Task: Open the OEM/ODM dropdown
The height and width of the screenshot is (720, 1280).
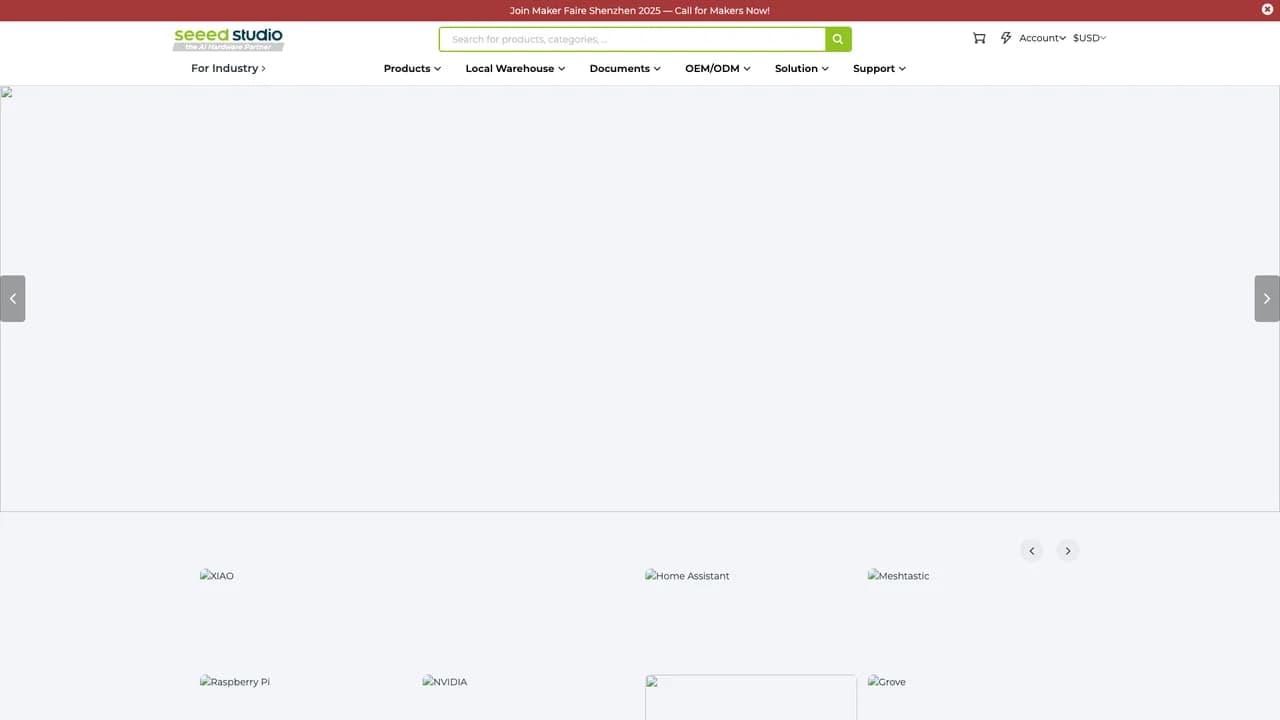Action: (x=717, y=69)
